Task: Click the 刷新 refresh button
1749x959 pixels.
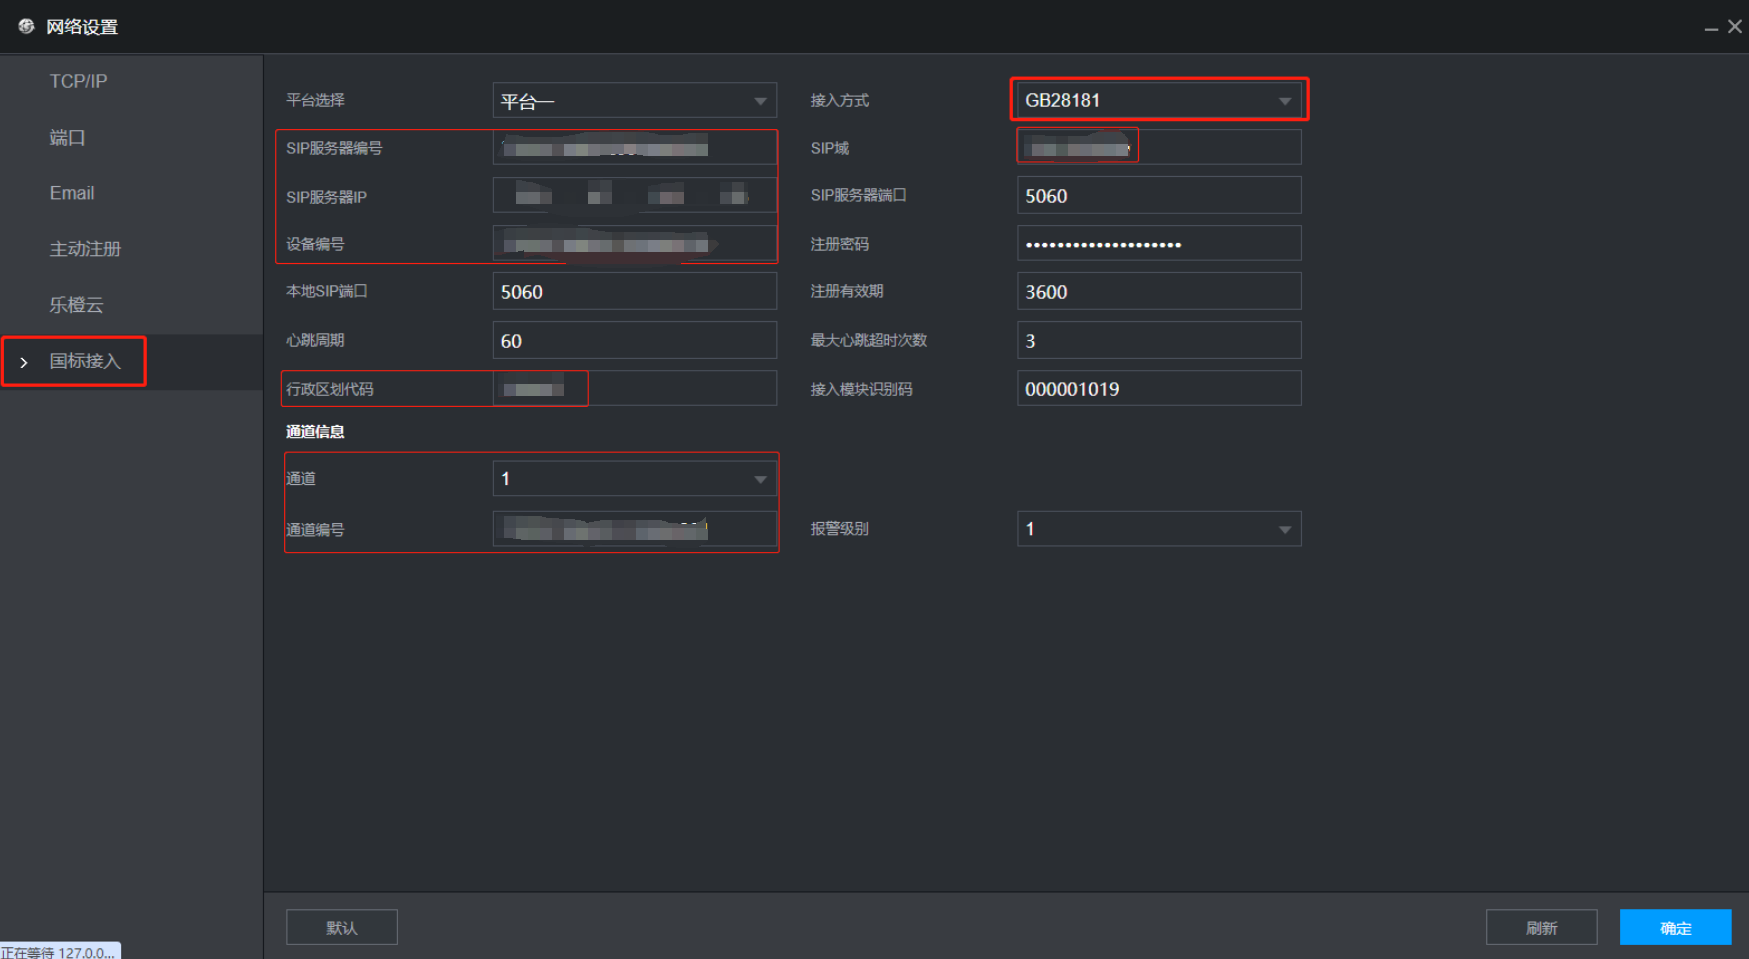Action: click(x=1541, y=928)
